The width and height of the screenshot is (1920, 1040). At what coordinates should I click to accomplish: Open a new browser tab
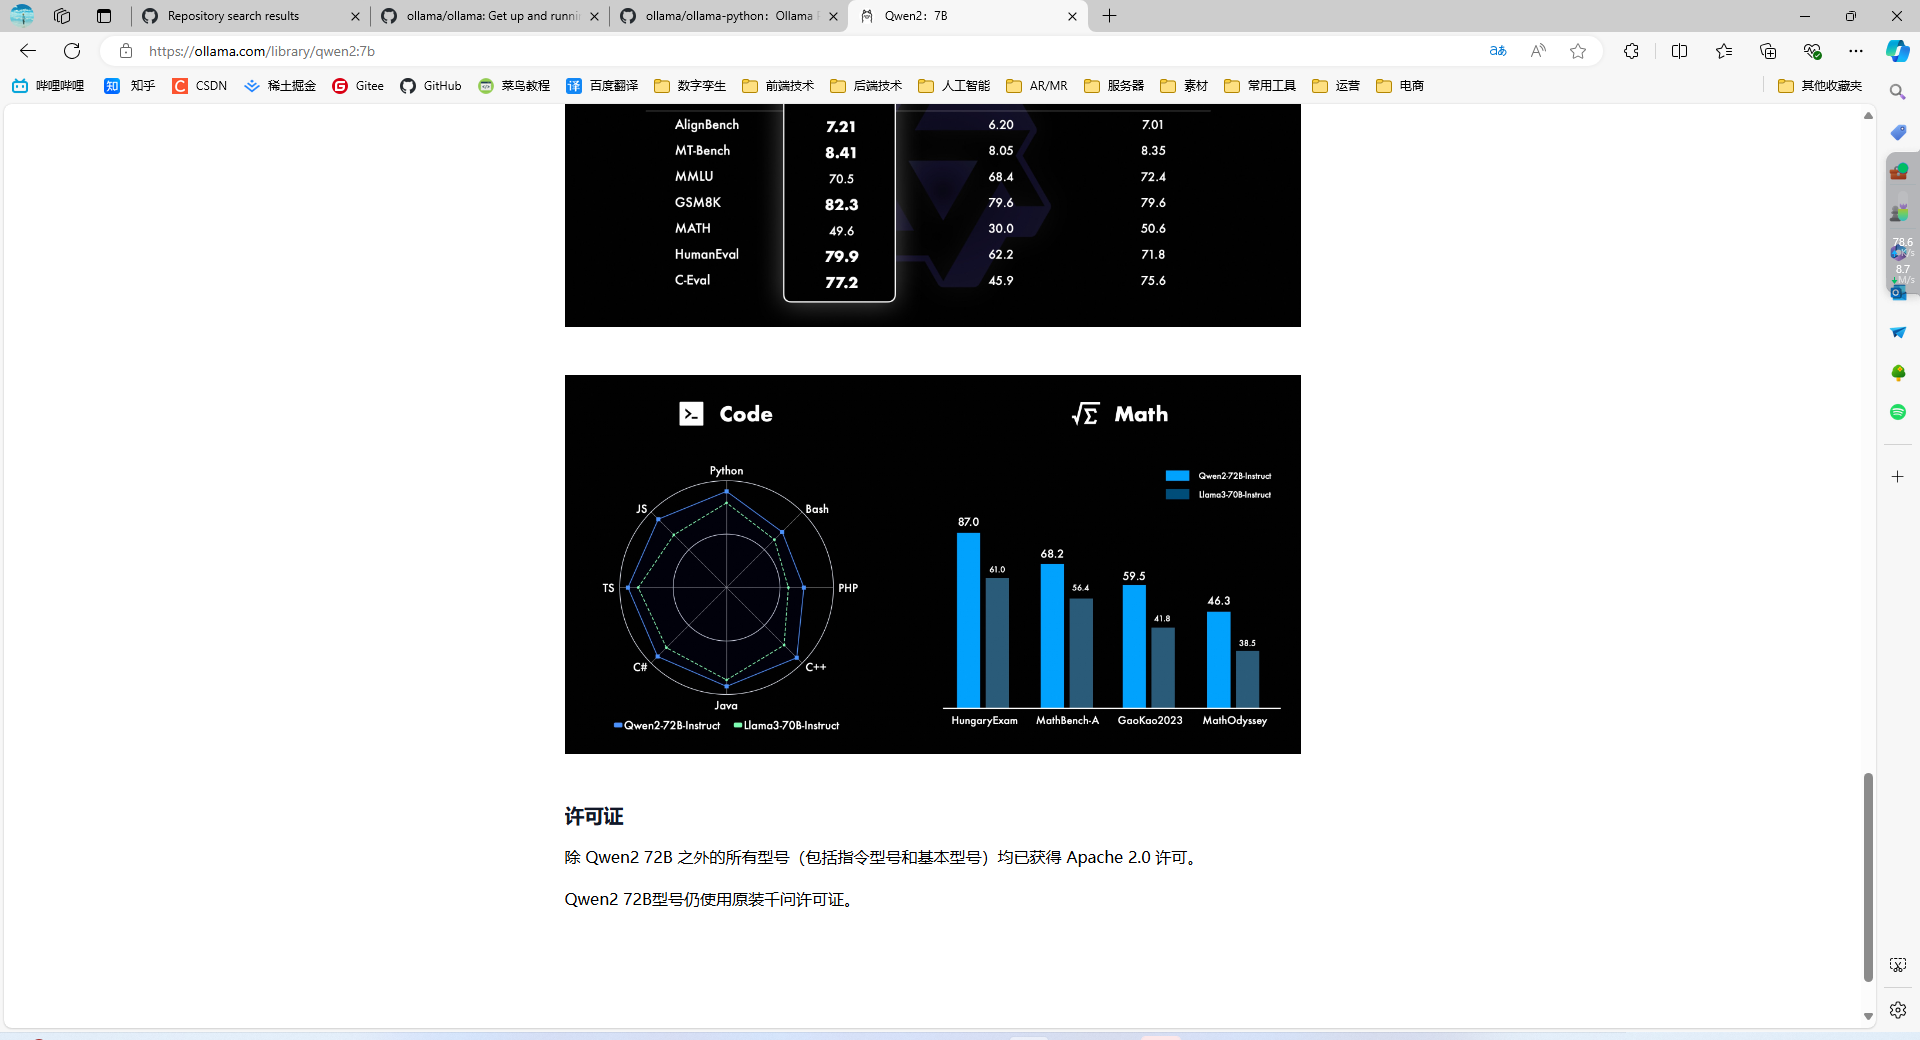[1109, 16]
